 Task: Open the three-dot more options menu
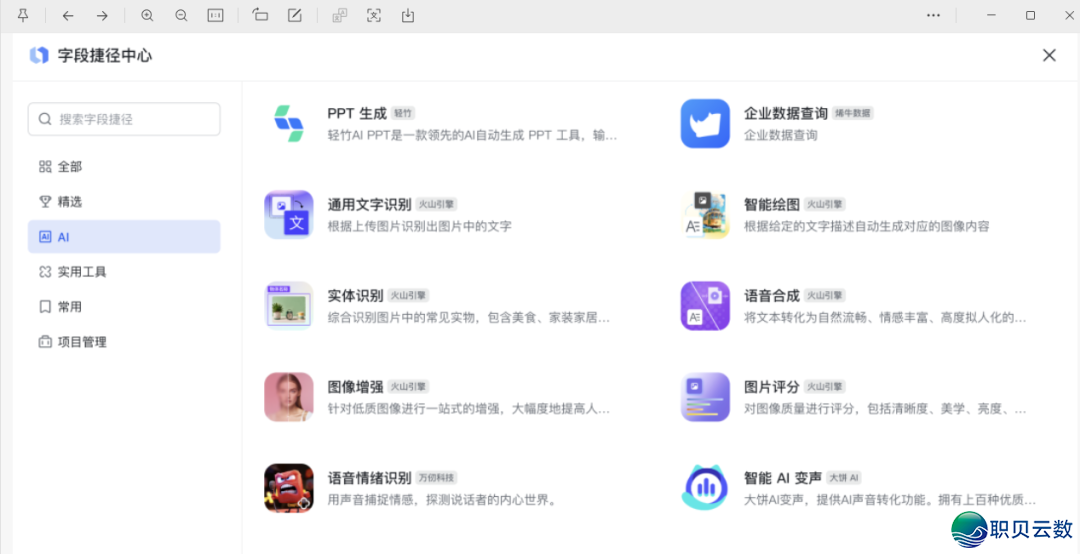tap(933, 15)
